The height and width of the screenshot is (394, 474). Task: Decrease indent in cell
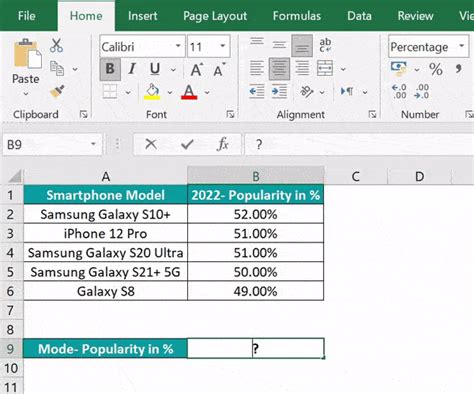point(257,91)
